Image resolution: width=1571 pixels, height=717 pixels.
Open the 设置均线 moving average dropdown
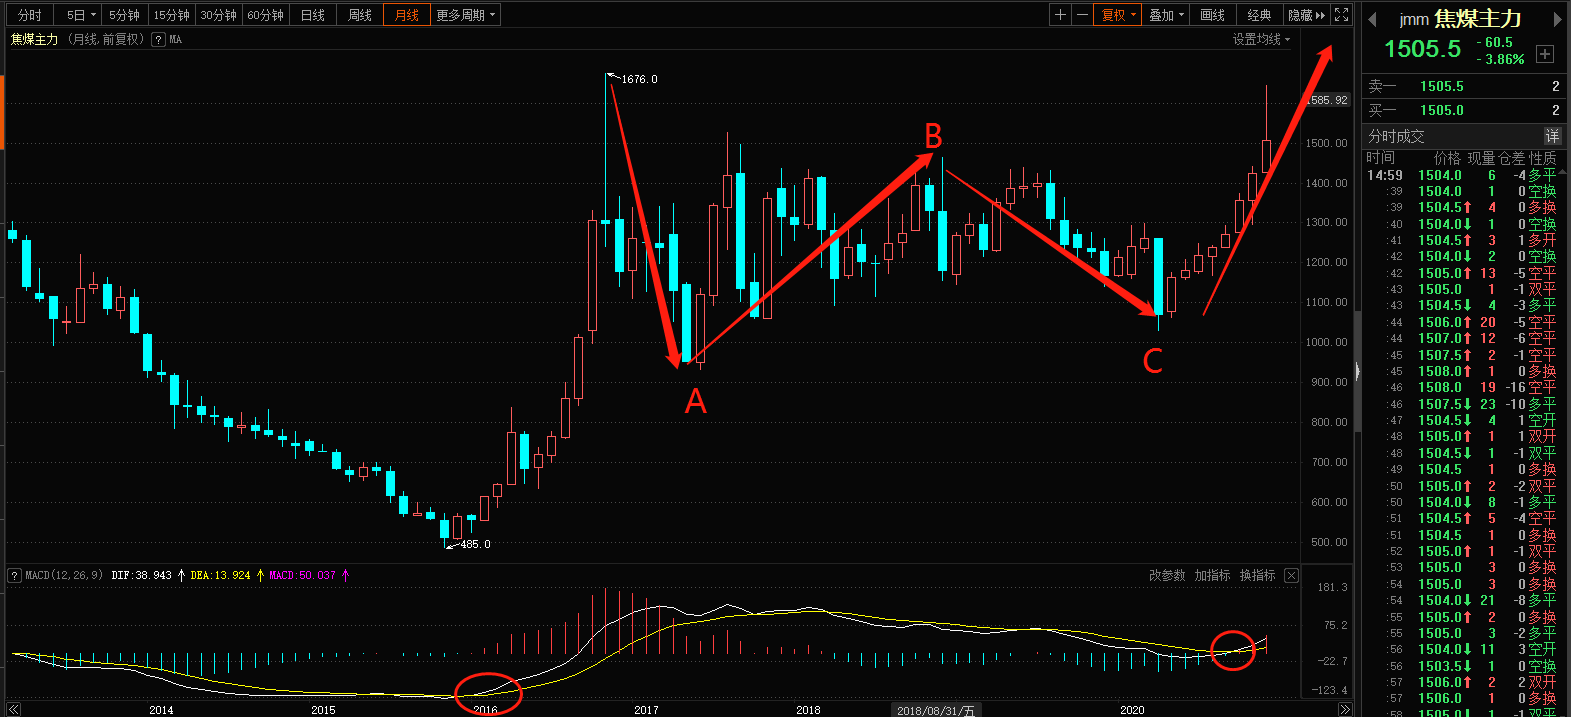tap(1261, 40)
